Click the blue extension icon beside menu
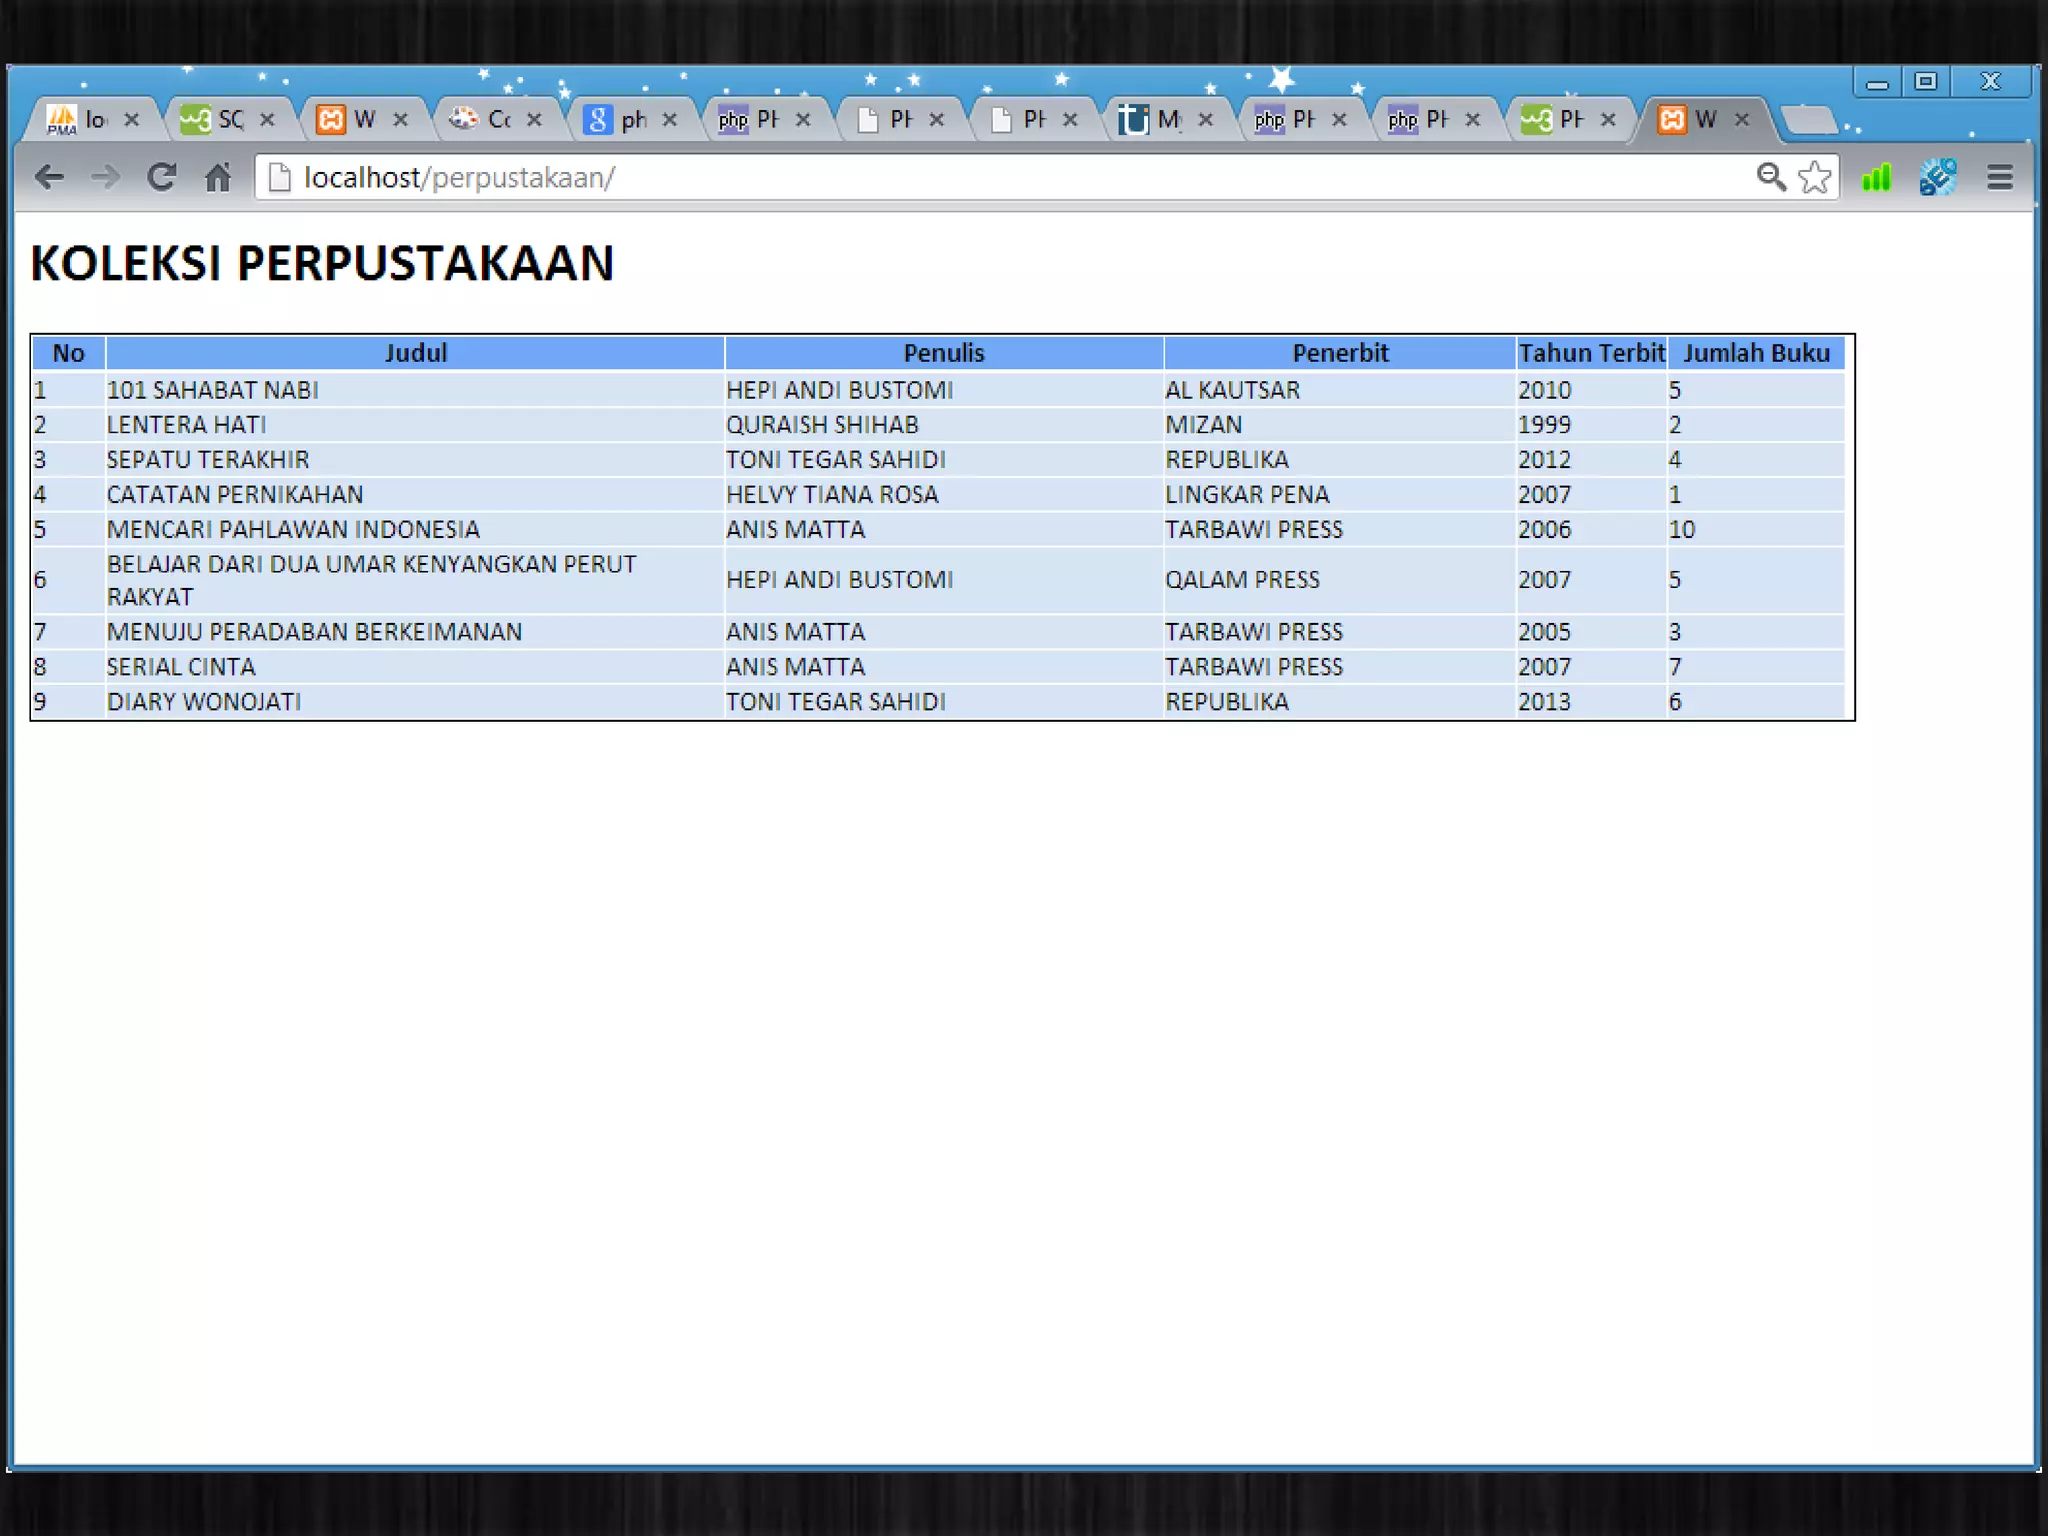Image resolution: width=2048 pixels, height=1536 pixels. coord(1937,178)
